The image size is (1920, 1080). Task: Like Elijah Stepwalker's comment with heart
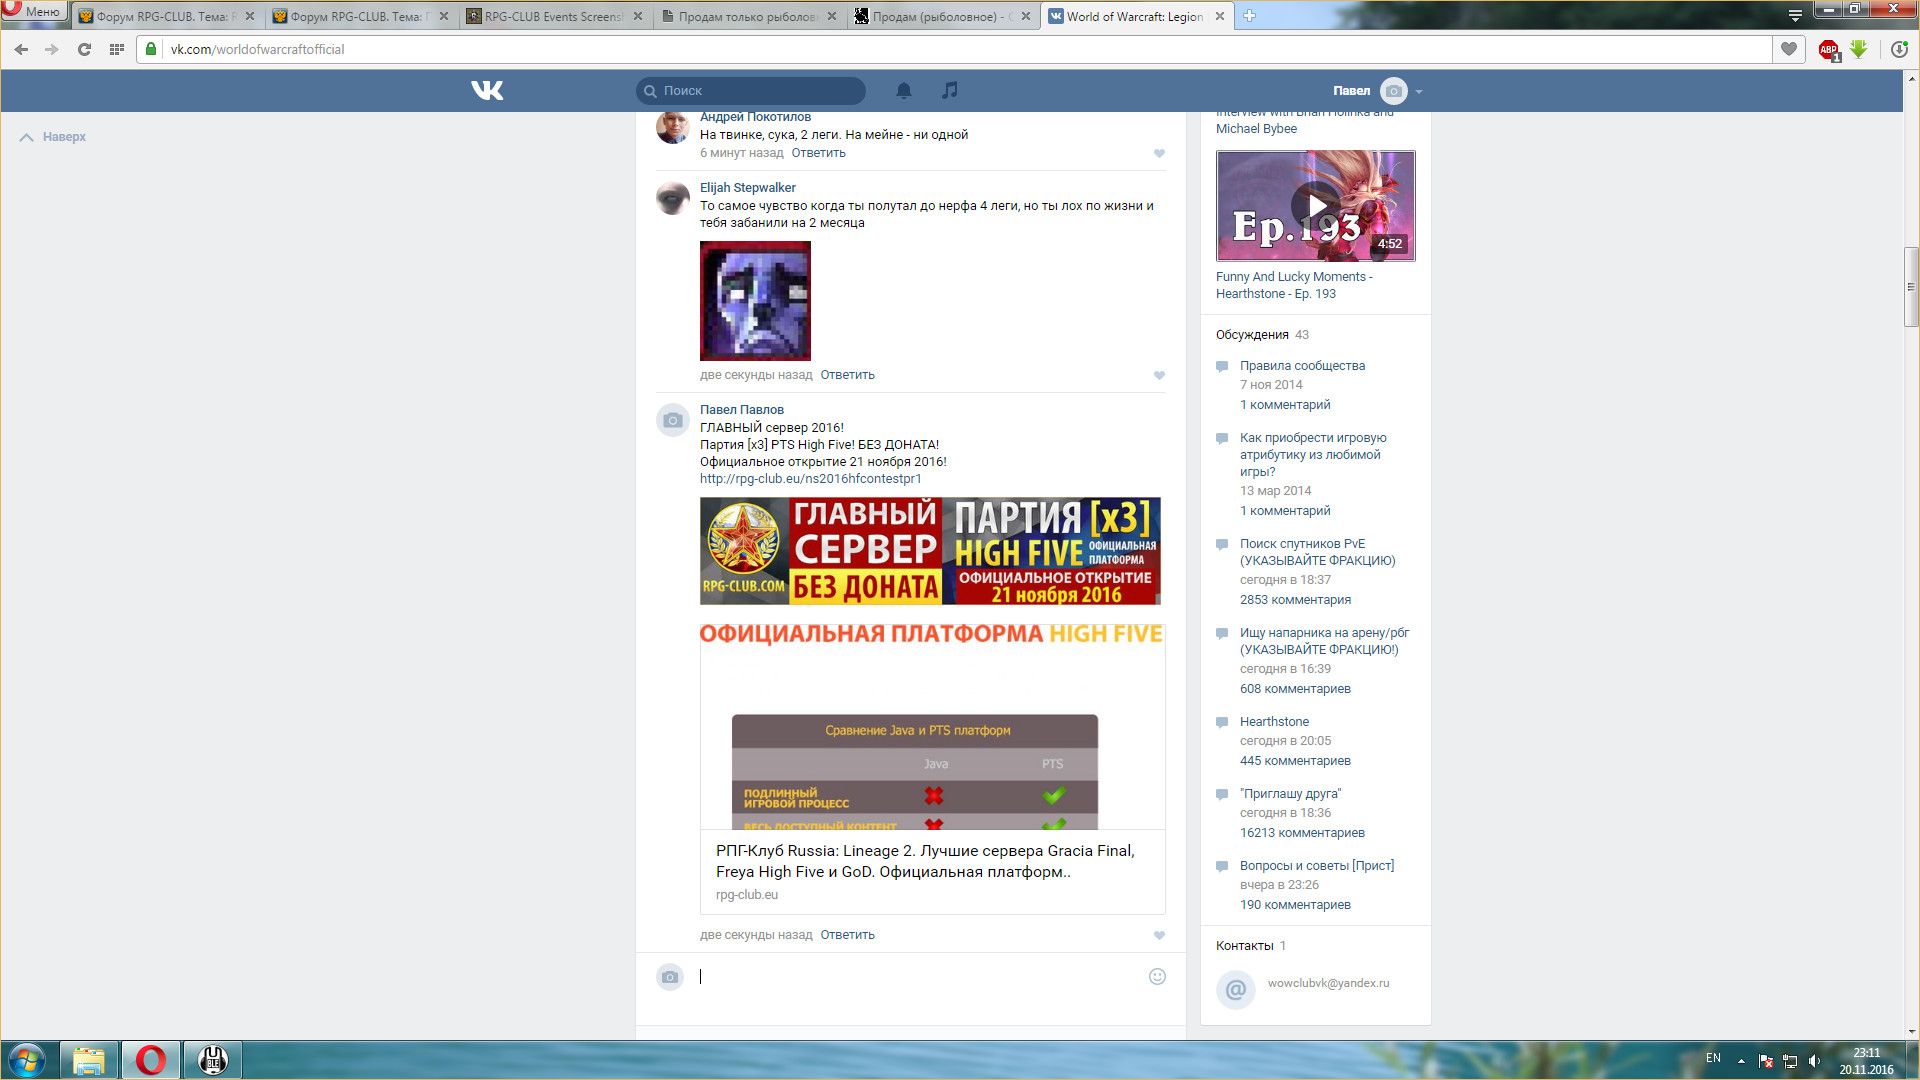(x=1159, y=376)
